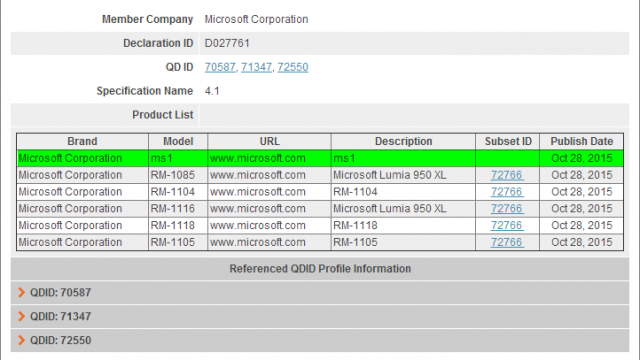
Task: Click the Member Company label
Action: click(x=147, y=19)
